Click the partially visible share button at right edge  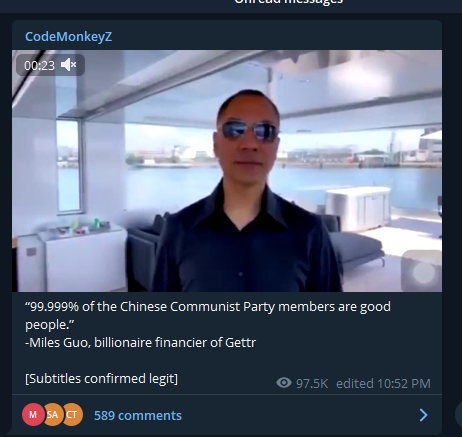pyautogui.click(x=459, y=414)
